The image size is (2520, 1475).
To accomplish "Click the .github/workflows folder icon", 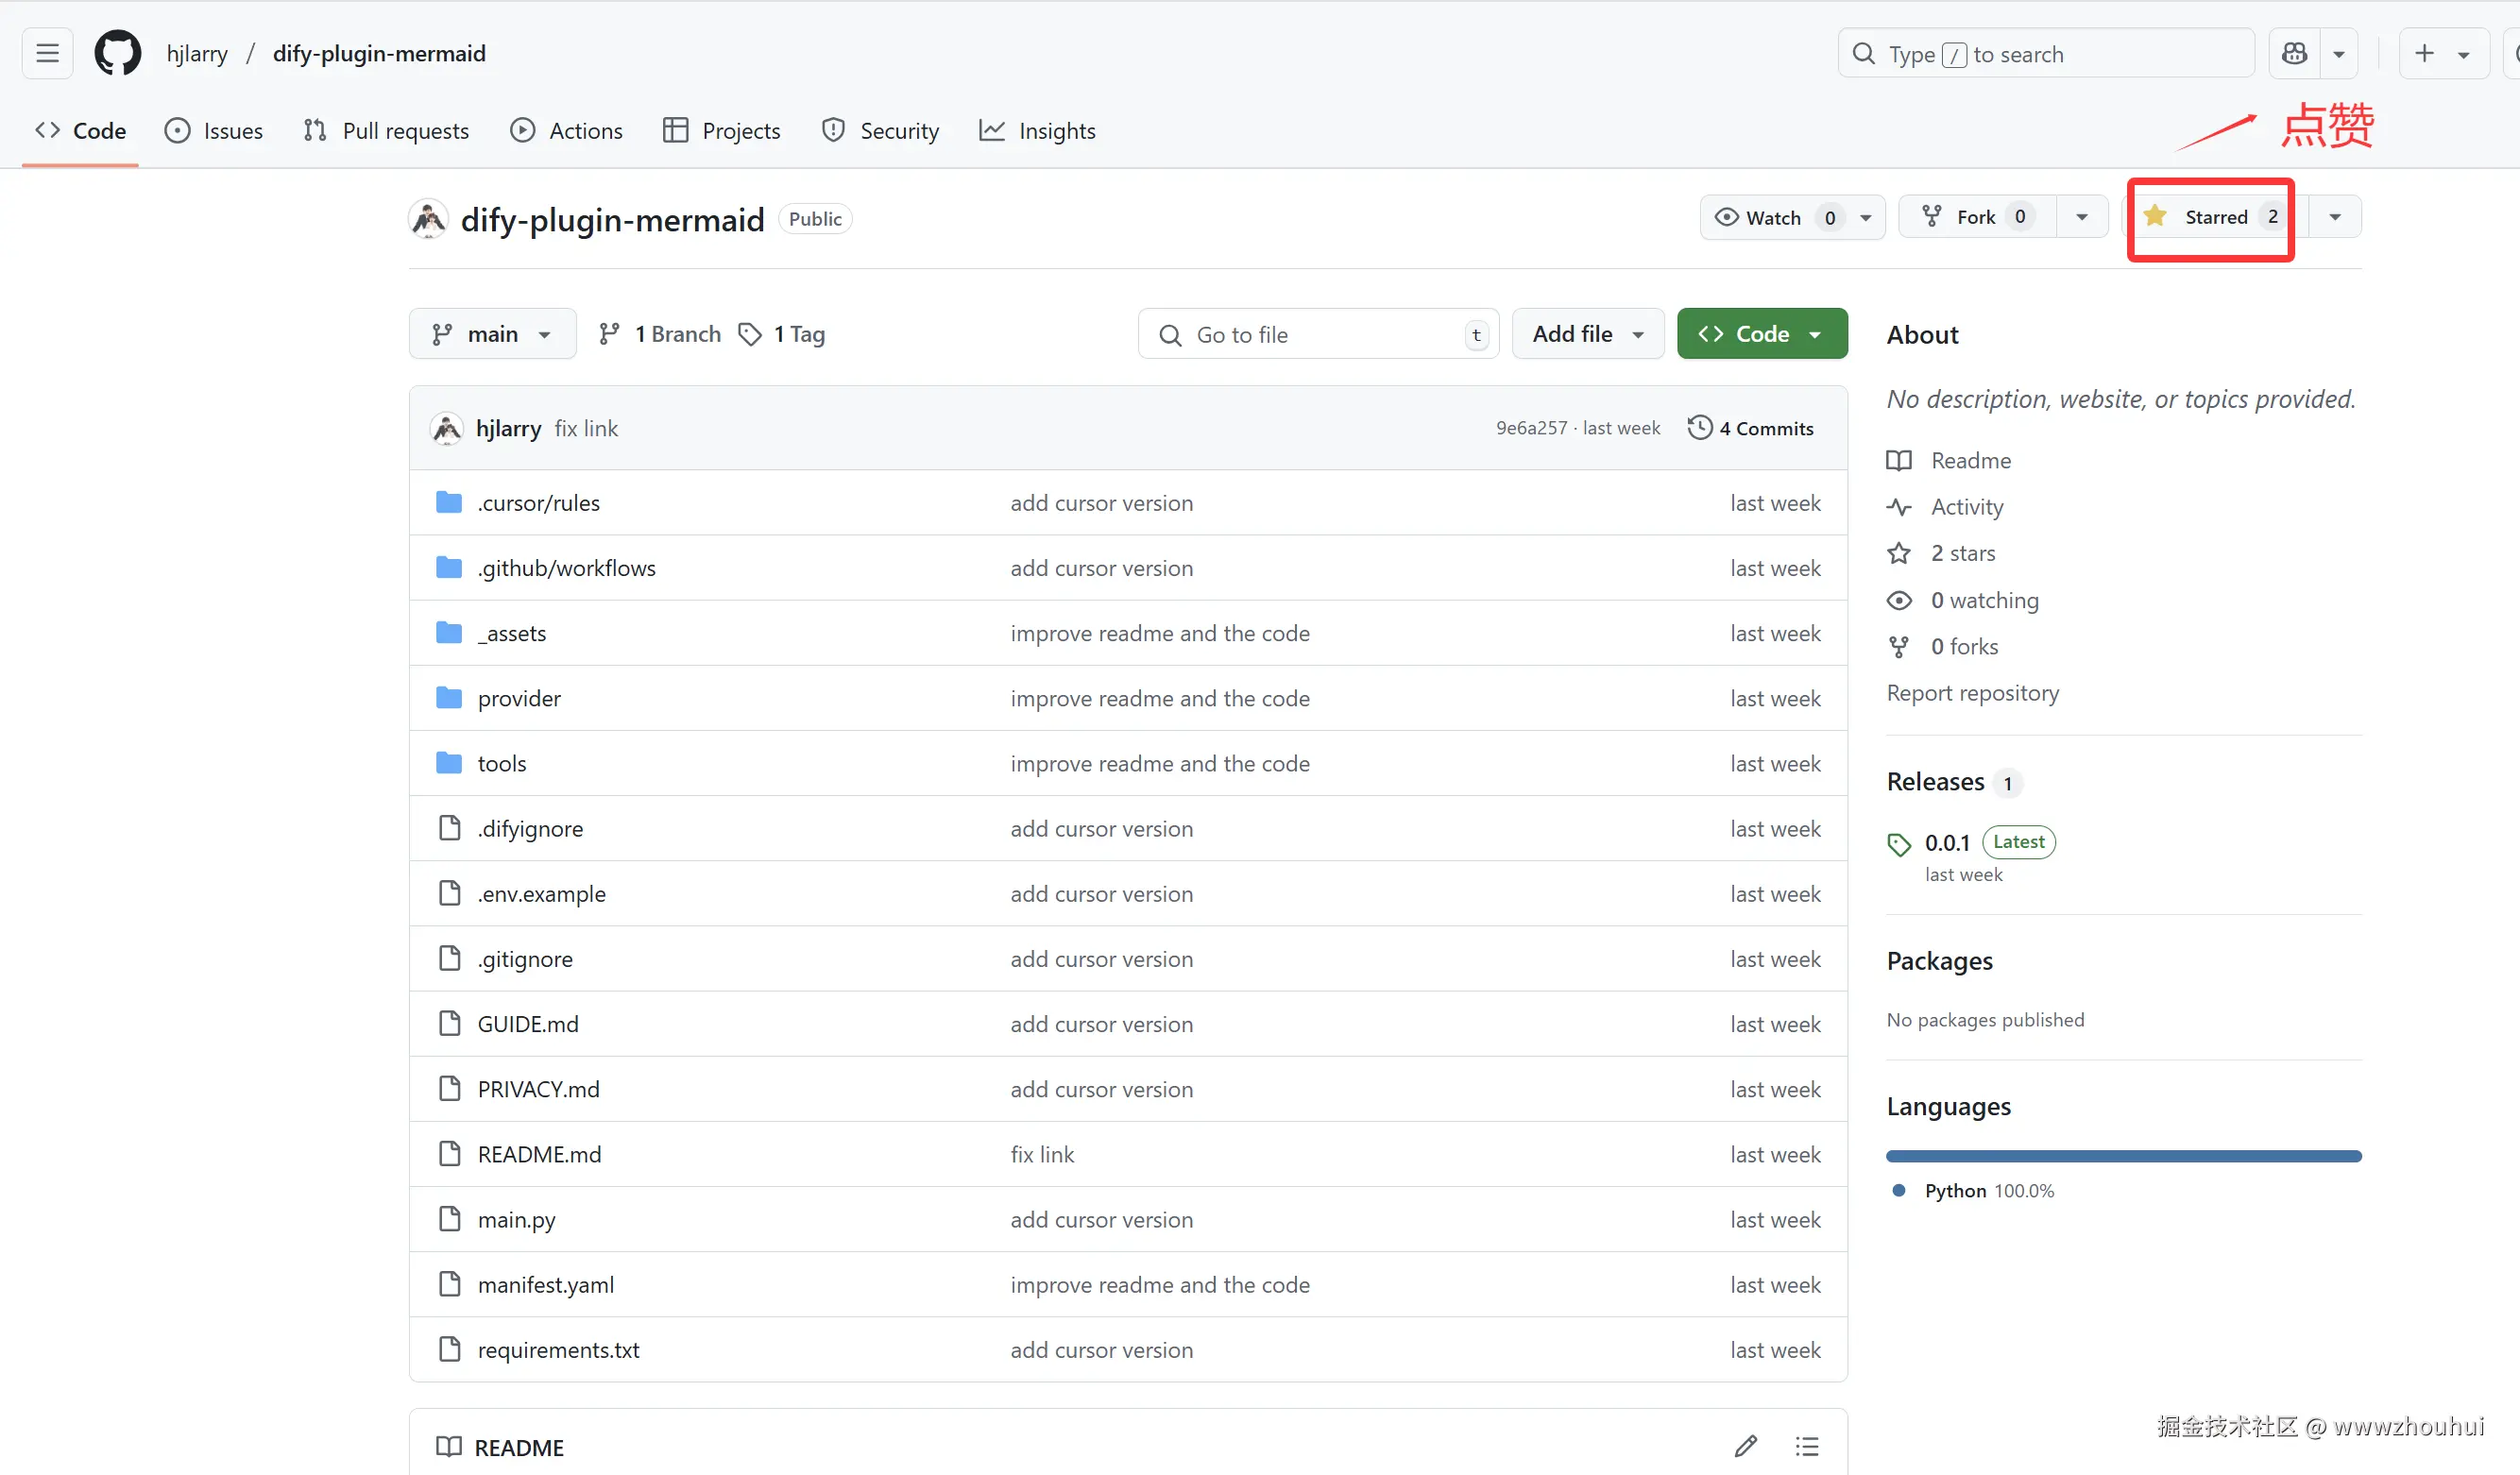I will (449, 567).
